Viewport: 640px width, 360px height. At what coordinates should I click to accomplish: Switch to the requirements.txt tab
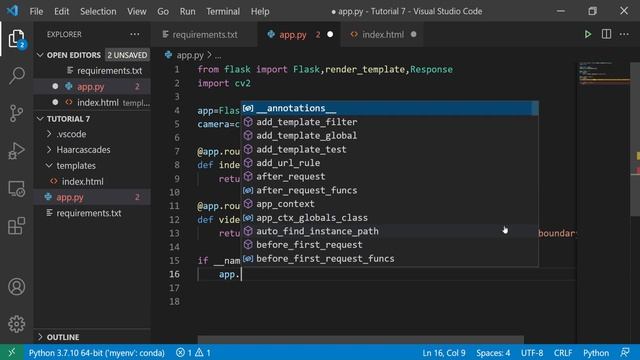pos(204,35)
